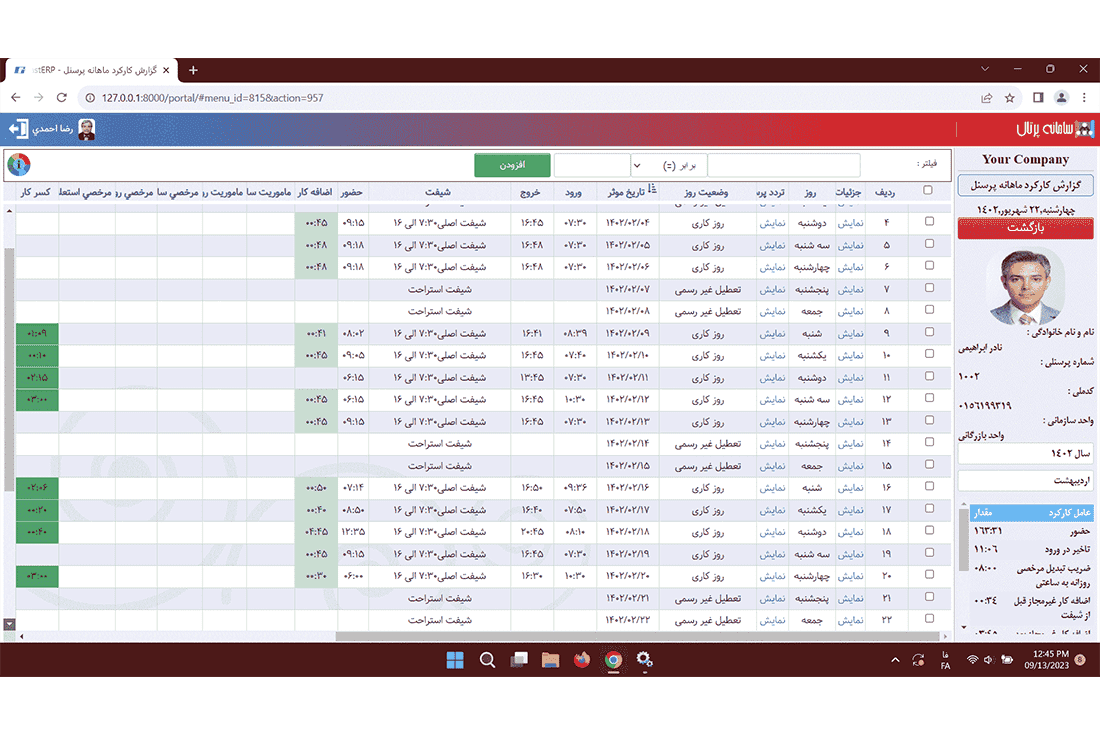Click the browser reload icon

click(x=62, y=98)
